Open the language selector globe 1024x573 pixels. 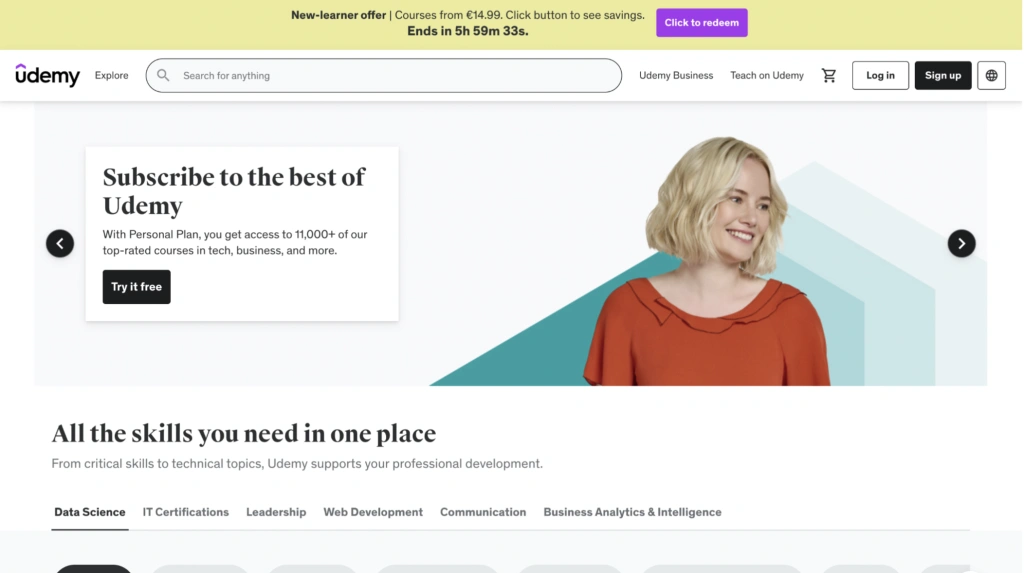tap(991, 76)
